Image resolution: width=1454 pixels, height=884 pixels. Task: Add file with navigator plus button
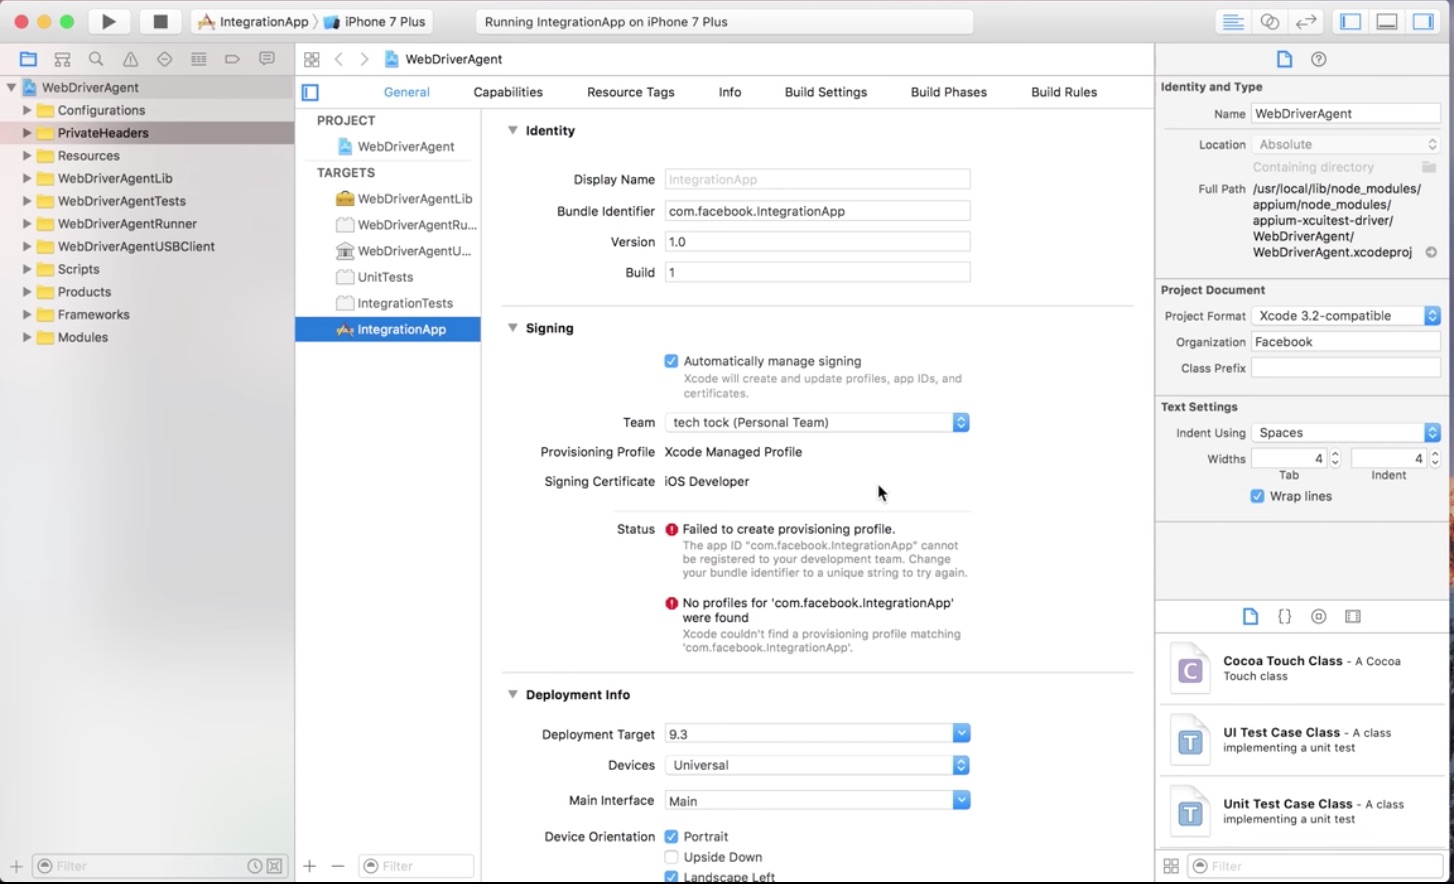16,866
